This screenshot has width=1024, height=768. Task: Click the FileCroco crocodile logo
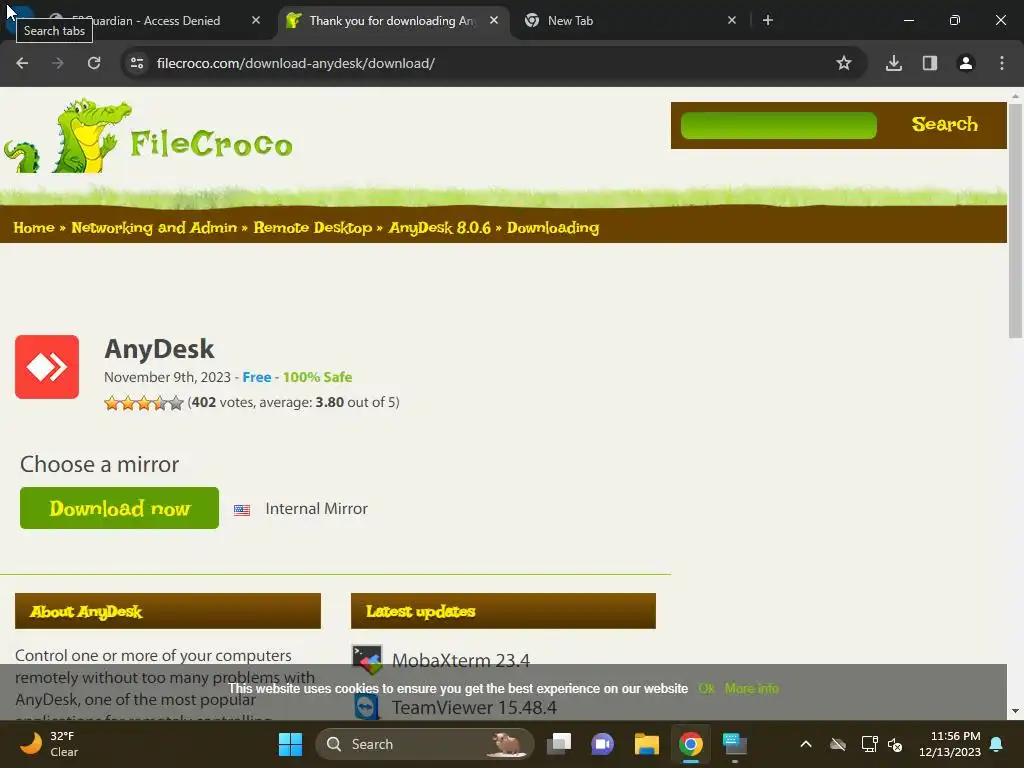148,136
